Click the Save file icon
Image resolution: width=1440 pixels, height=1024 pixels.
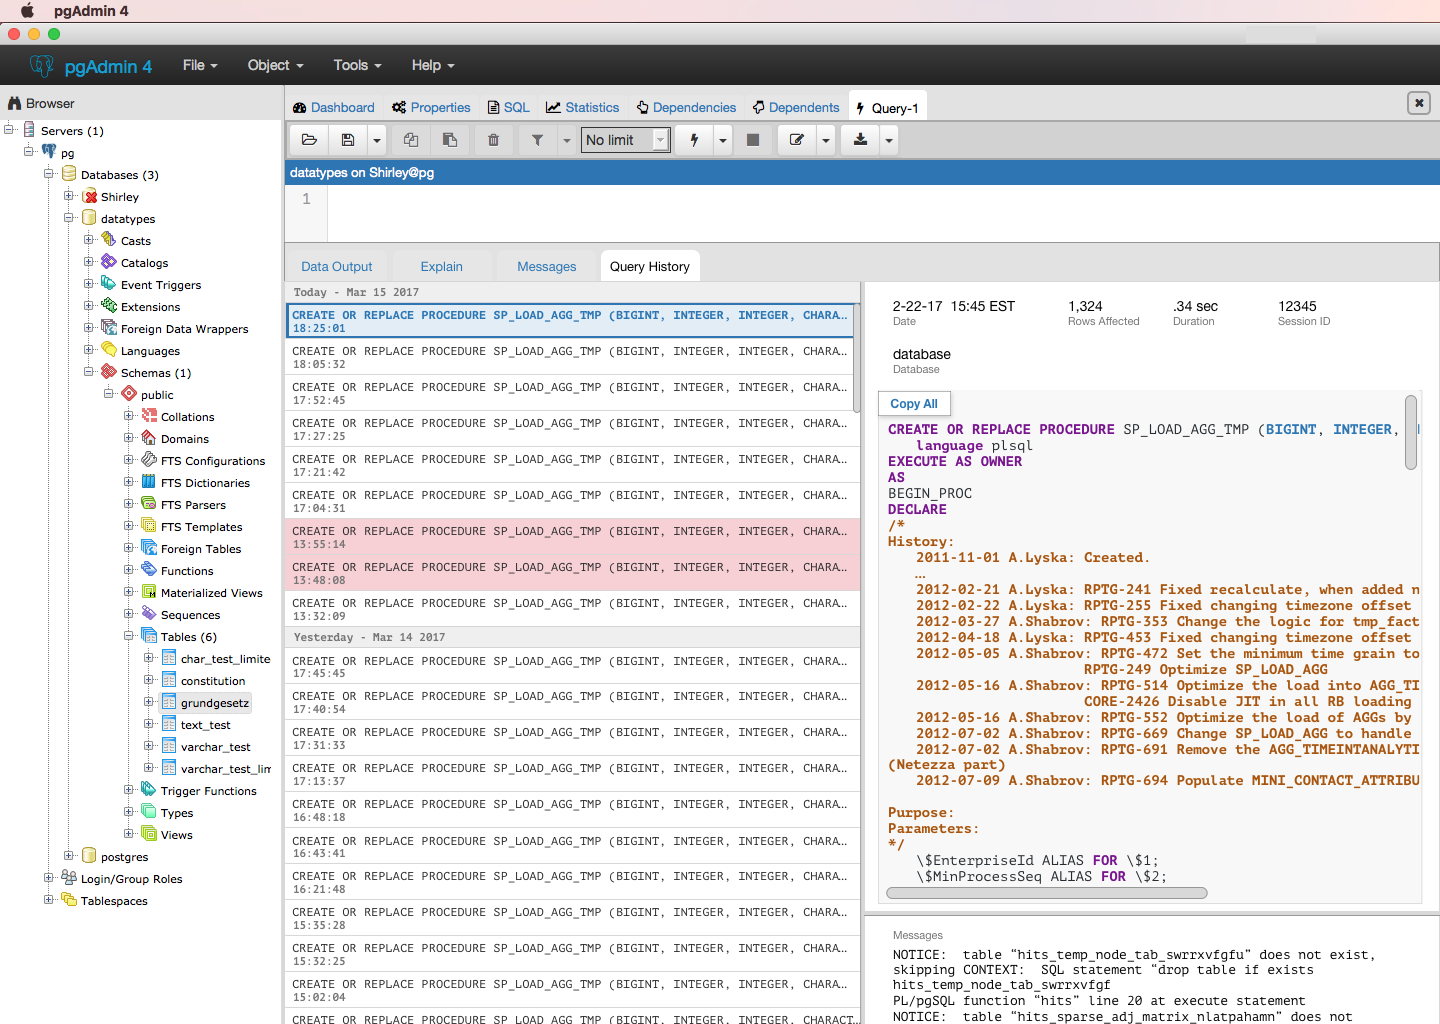click(347, 140)
